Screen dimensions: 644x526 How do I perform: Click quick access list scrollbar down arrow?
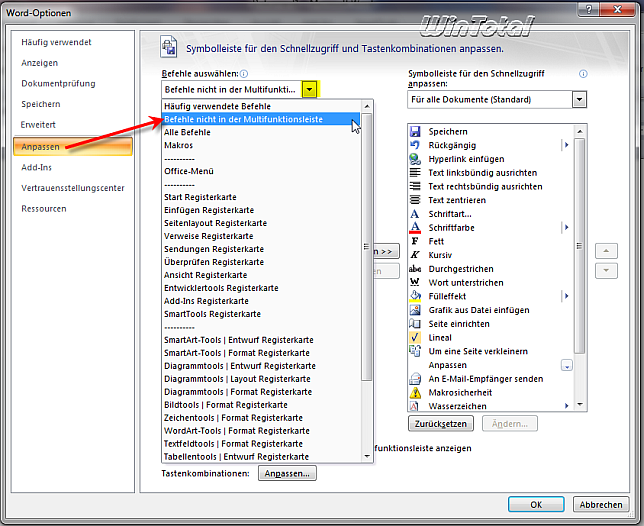580,404
